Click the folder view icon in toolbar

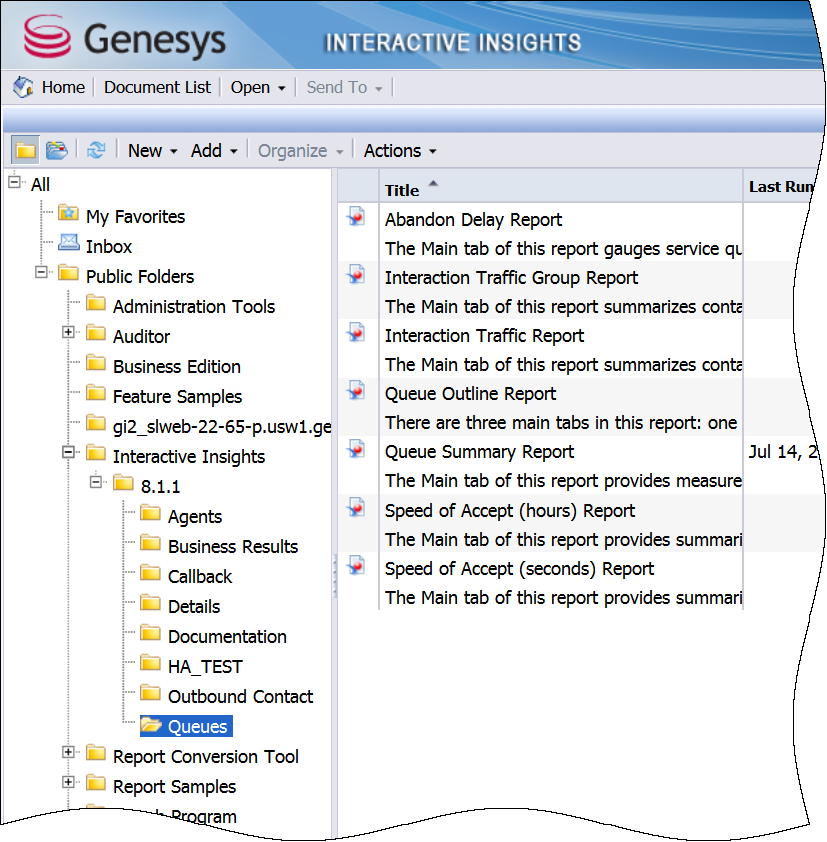point(25,151)
